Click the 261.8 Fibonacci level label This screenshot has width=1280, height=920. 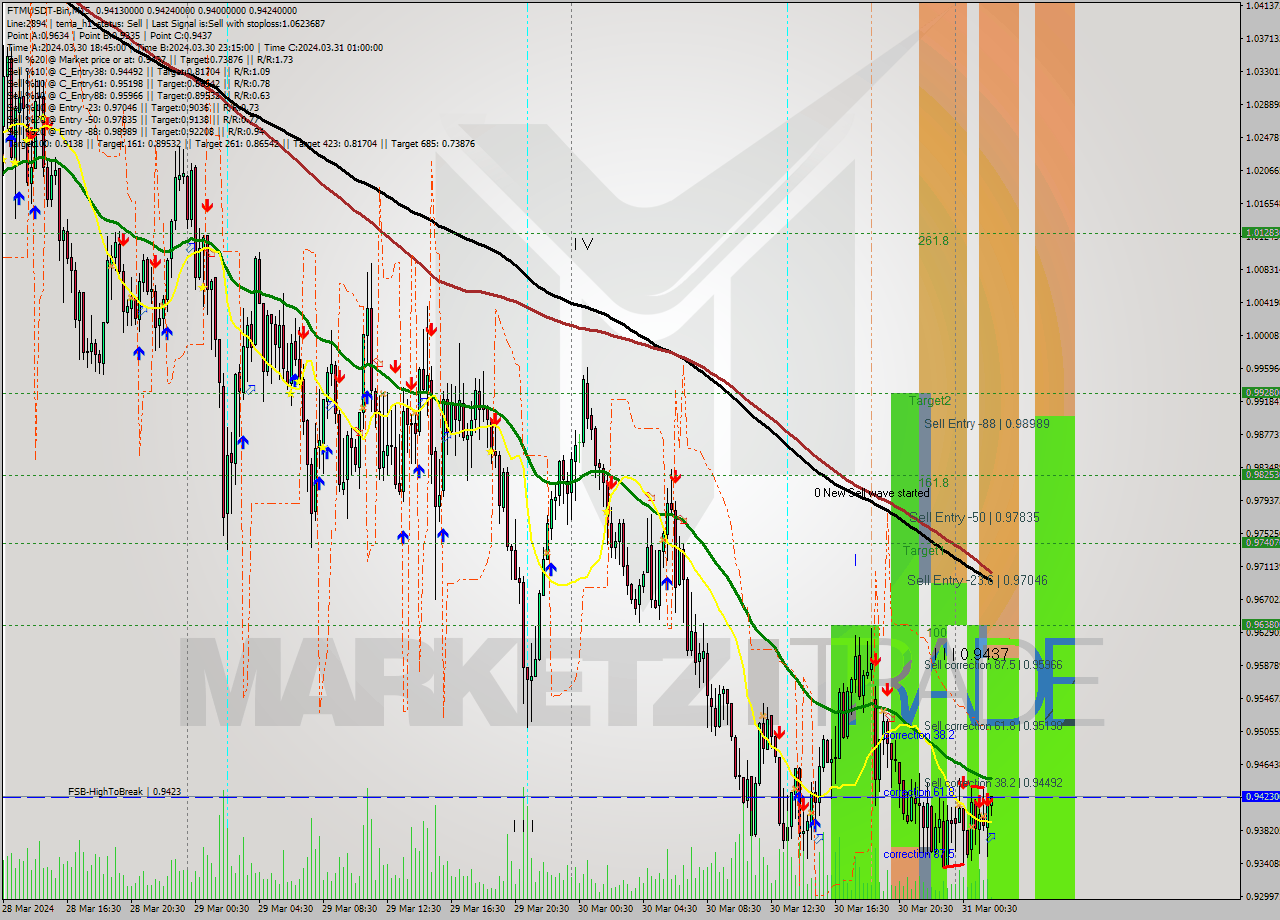coord(933,240)
